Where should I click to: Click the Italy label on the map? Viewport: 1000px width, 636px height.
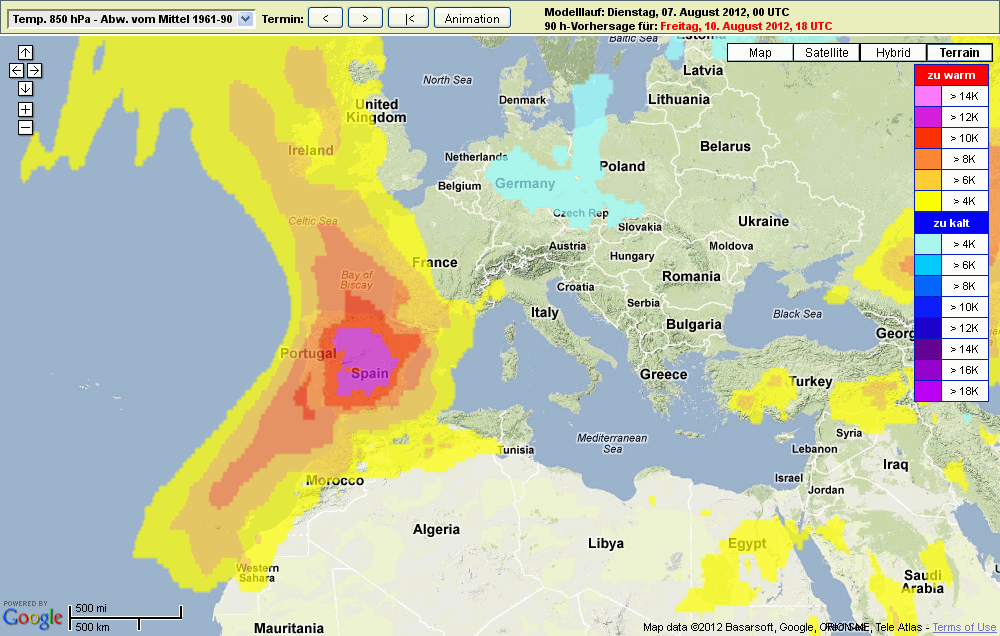[x=545, y=313]
